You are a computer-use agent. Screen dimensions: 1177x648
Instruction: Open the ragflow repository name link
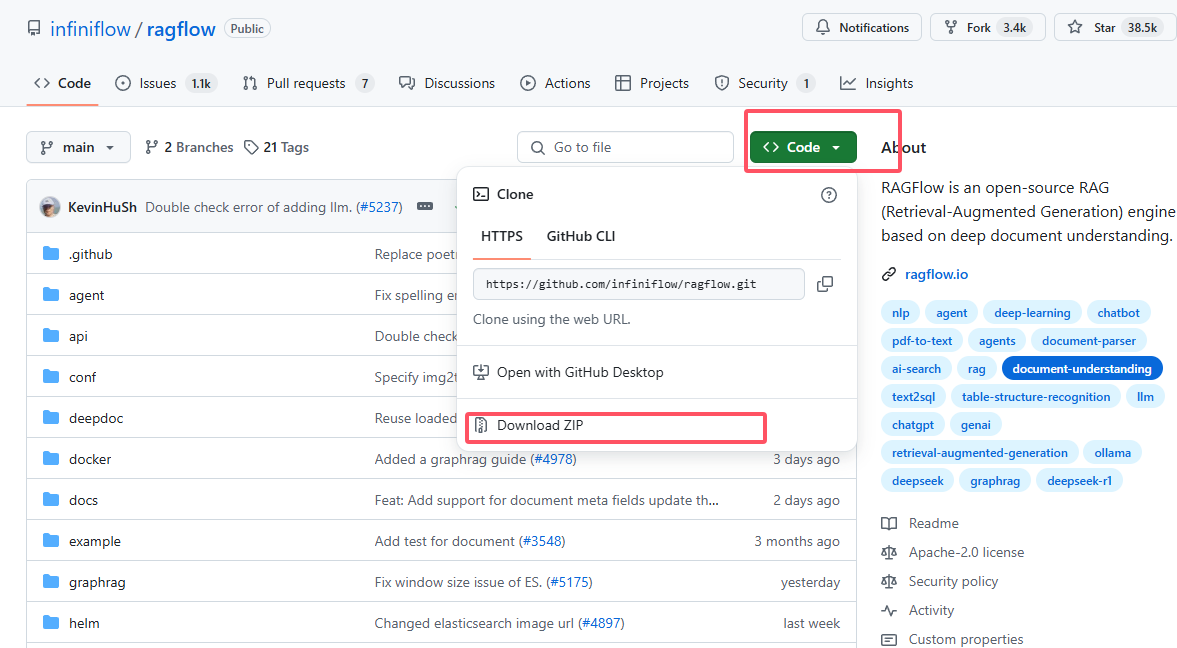coord(181,29)
